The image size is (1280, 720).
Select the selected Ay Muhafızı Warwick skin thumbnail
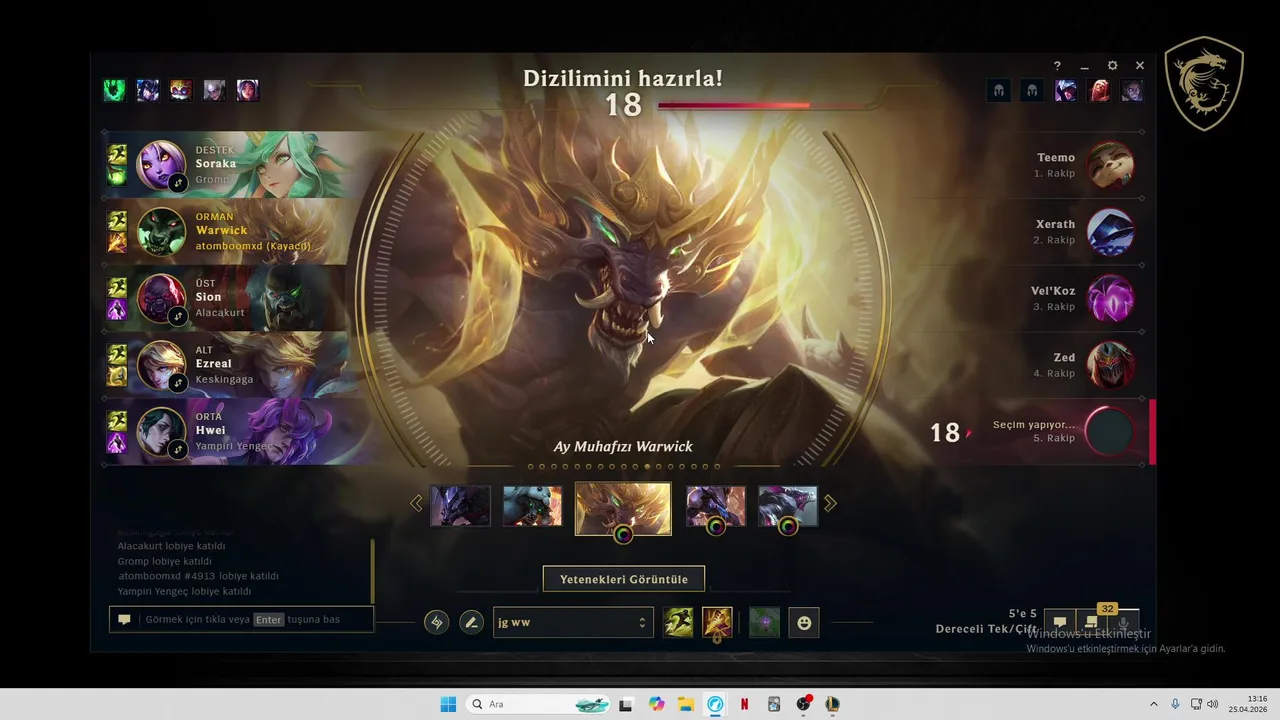coord(623,508)
